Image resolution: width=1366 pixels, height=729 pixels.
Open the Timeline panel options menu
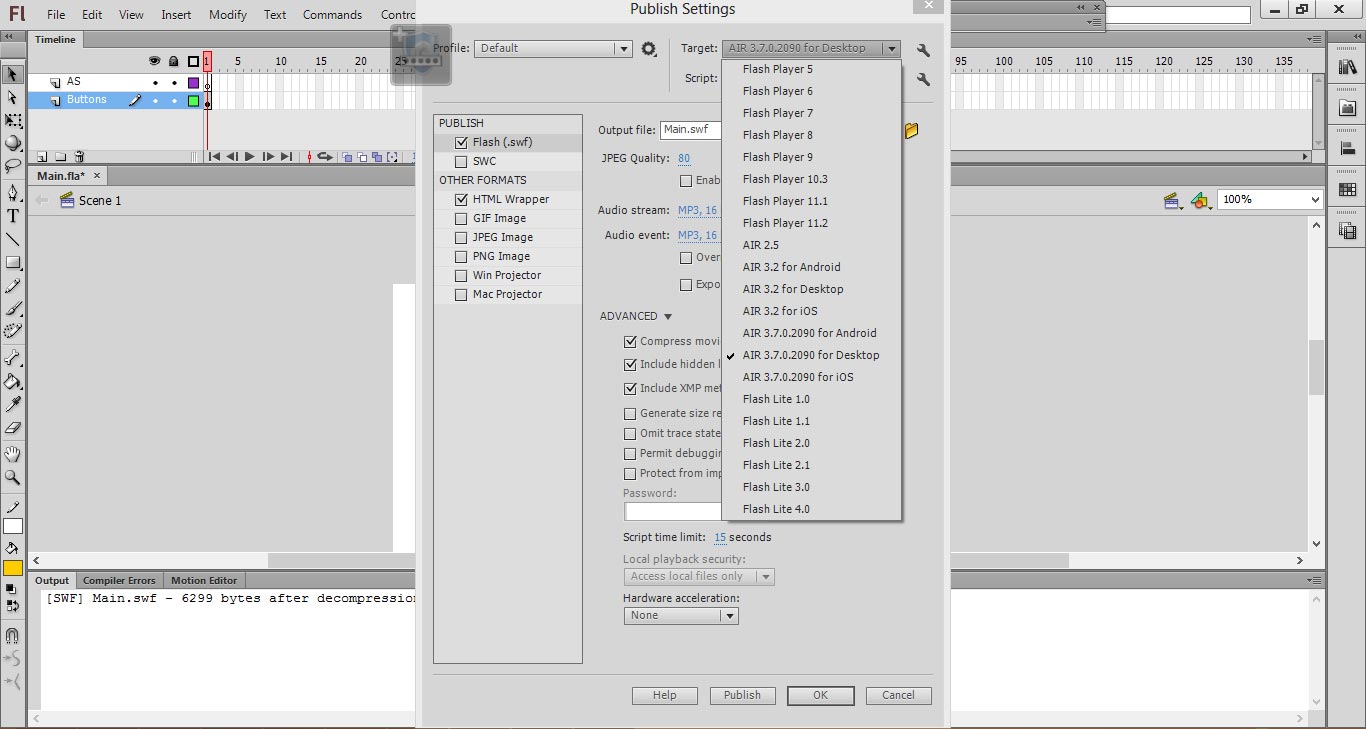[1313, 40]
